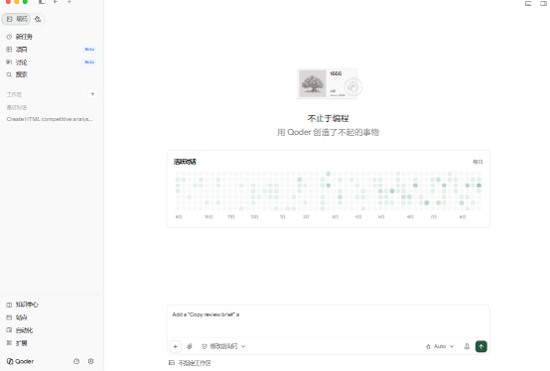Open the Auto model dropdown
This screenshot has height=371, width=550.
tap(440, 346)
